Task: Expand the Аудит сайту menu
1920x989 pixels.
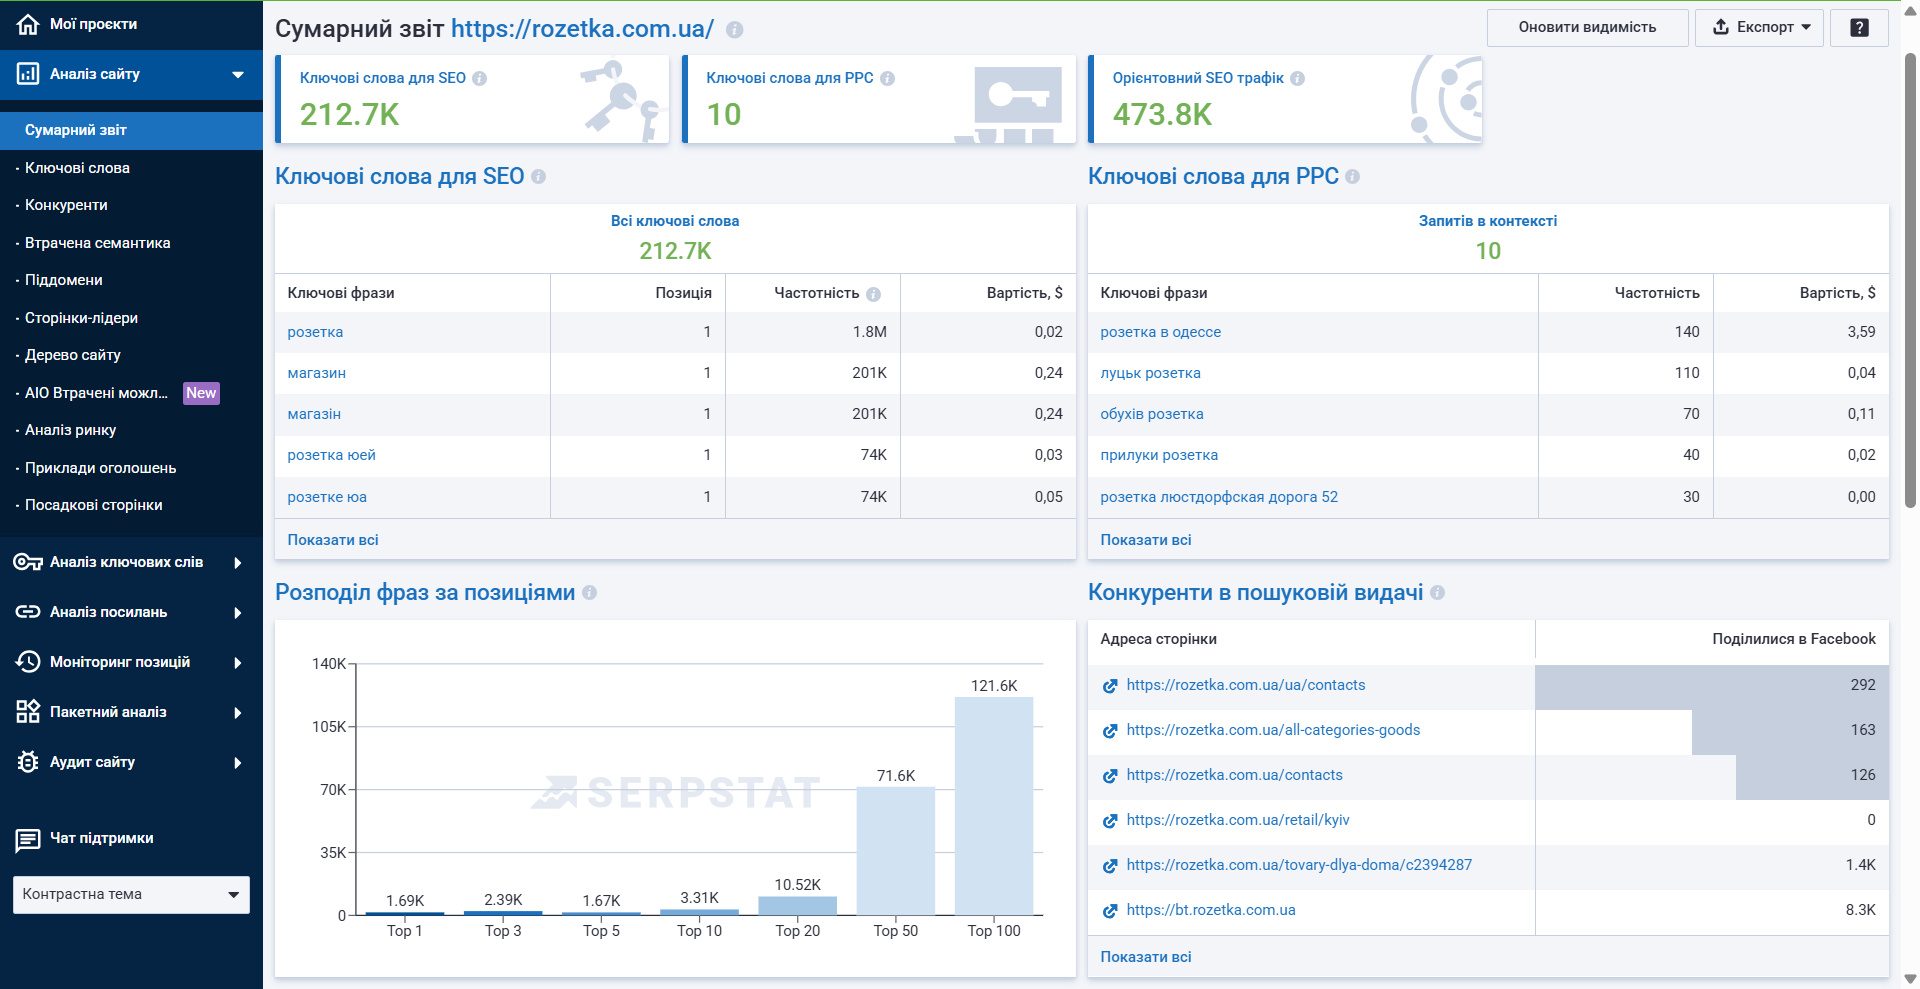Action: coord(237,763)
